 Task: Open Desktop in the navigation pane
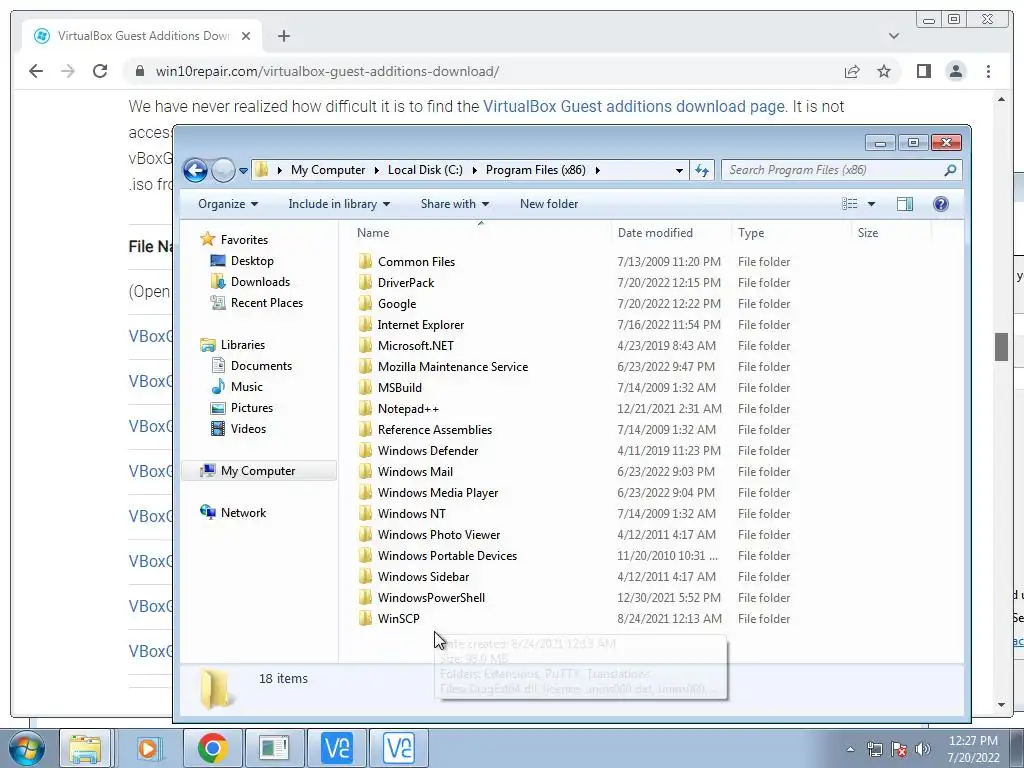[x=252, y=261]
